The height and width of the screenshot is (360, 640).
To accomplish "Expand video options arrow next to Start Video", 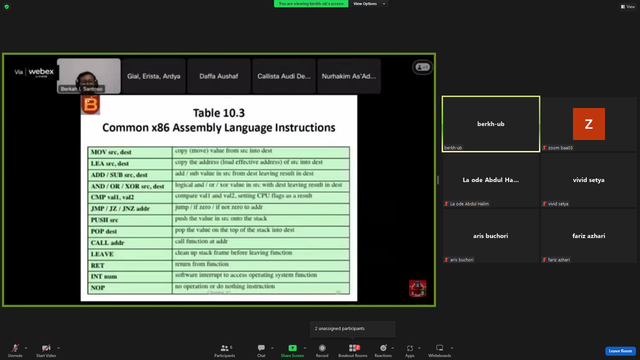I will coord(59,348).
